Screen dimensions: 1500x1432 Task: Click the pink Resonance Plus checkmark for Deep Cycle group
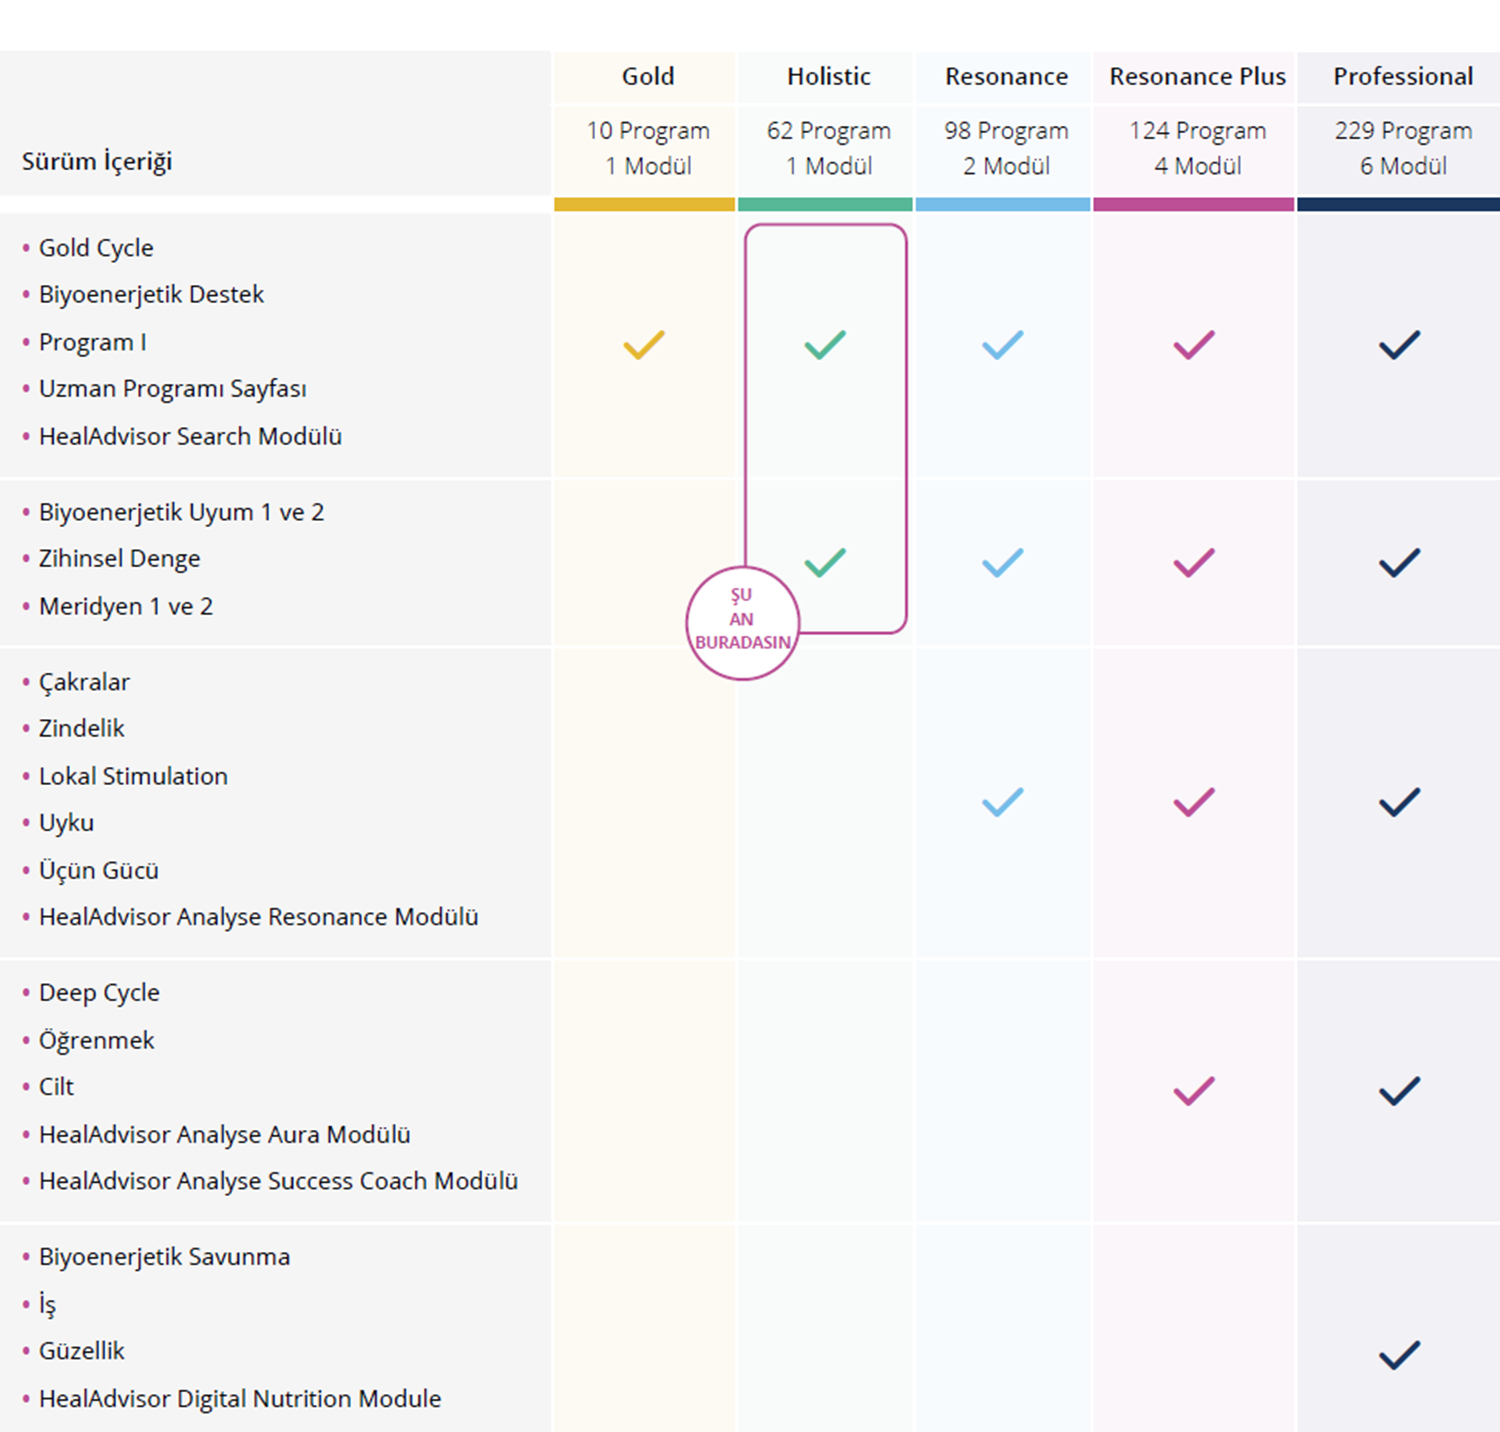pyautogui.click(x=1194, y=1090)
